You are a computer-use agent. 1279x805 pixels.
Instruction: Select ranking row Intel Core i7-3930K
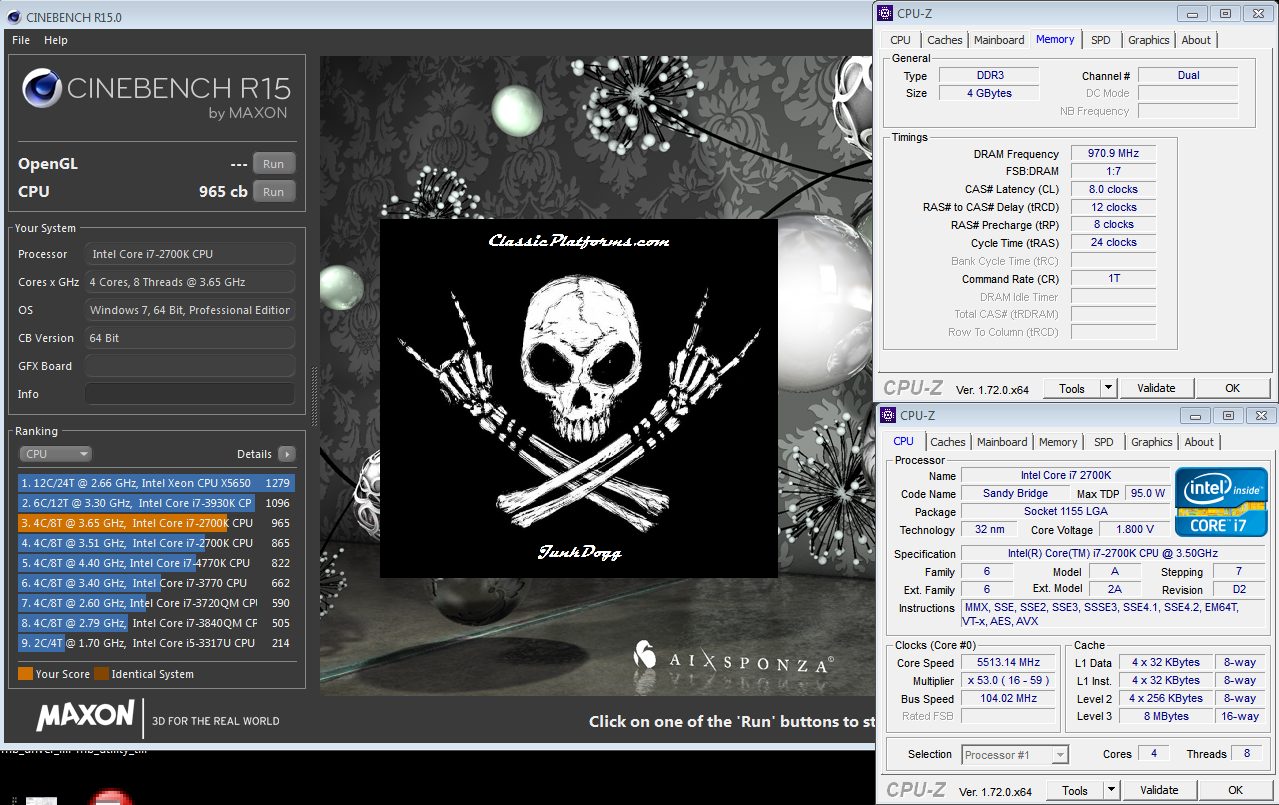point(157,503)
